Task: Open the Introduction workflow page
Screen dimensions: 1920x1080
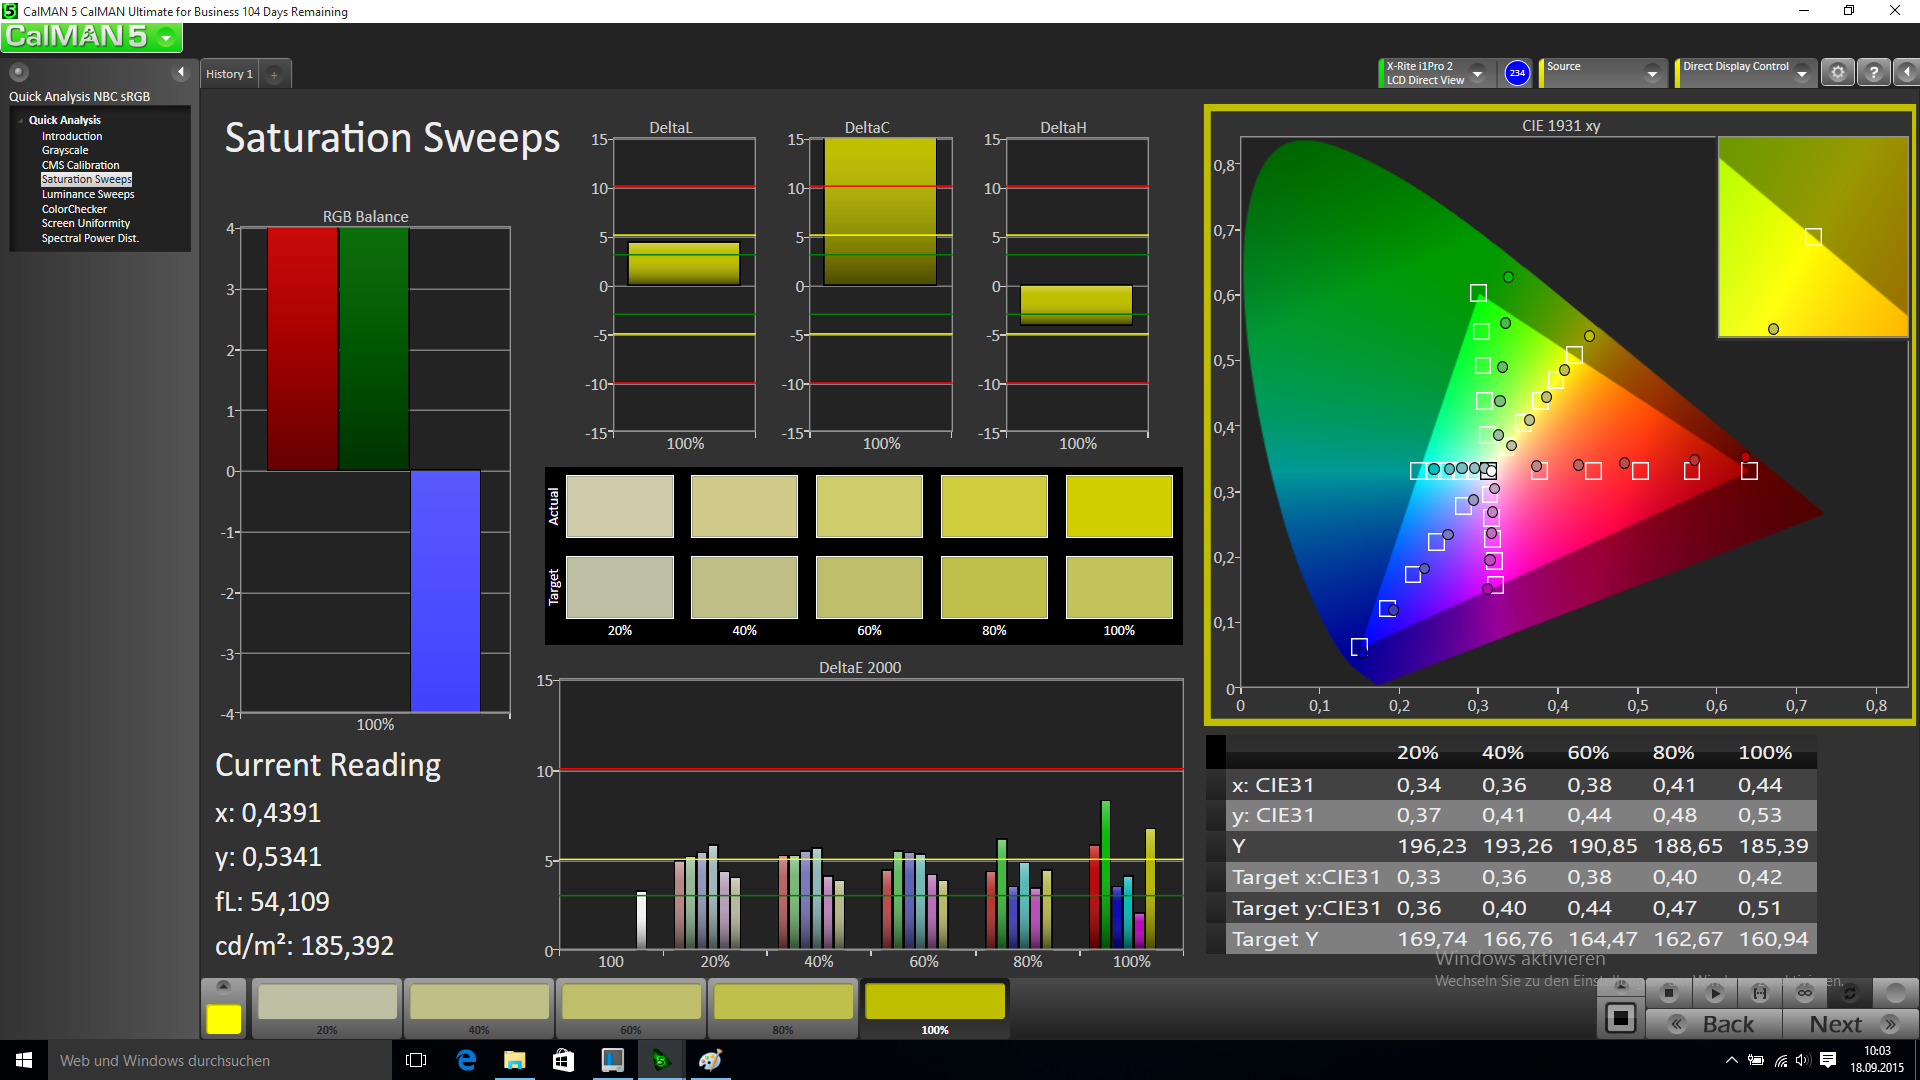Action: (72, 136)
